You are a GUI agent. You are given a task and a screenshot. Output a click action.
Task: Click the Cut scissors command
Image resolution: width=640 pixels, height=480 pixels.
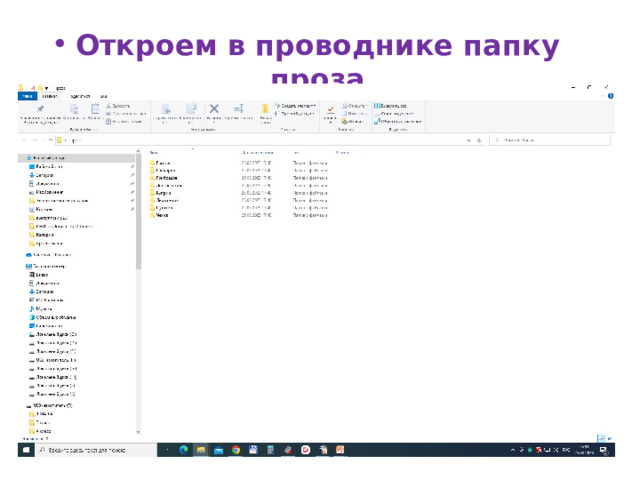(x=118, y=106)
